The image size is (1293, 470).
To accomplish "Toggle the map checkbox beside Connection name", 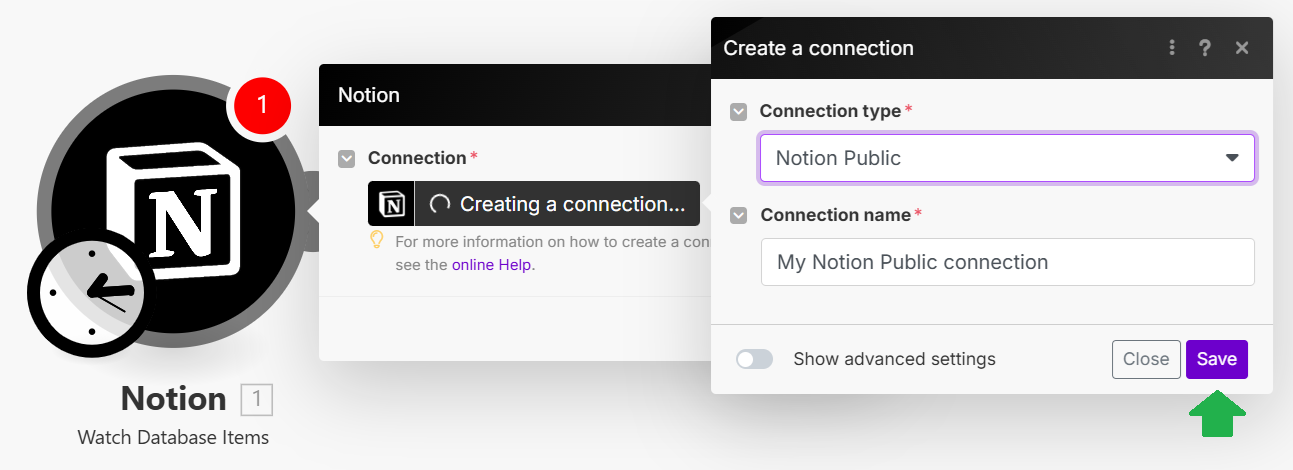I will point(739,215).
